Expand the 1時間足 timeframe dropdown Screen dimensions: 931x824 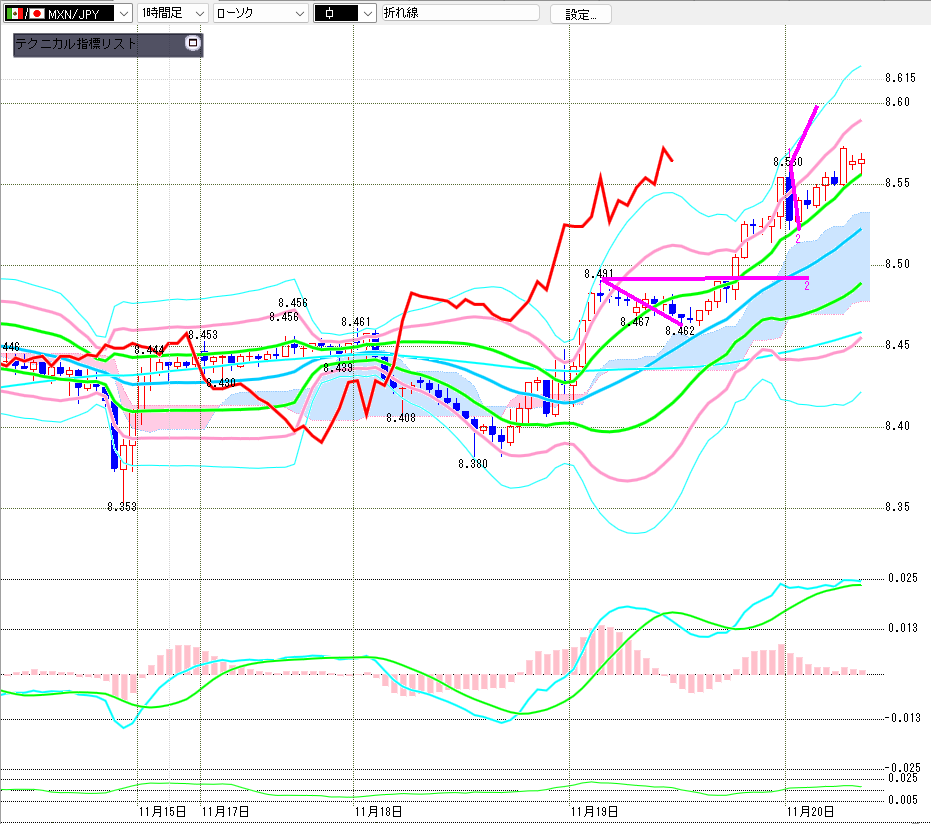(x=198, y=13)
